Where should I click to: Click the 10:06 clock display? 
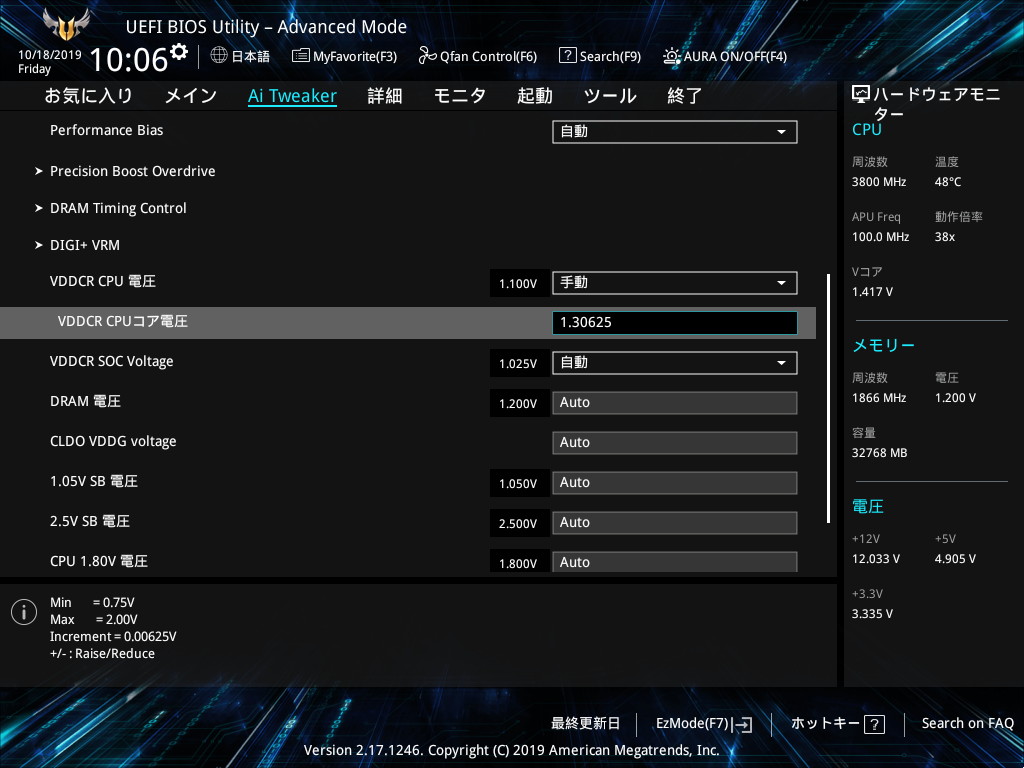point(129,59)
